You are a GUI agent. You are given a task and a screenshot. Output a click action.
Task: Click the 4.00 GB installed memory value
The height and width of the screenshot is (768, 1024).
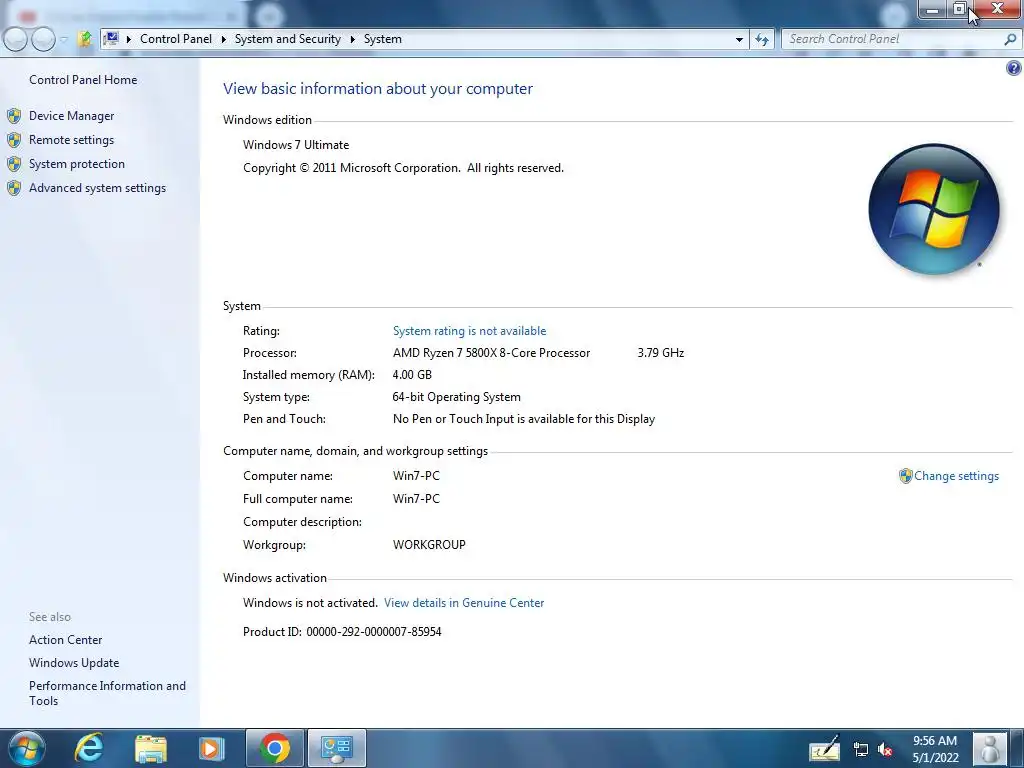click(412, 375)
